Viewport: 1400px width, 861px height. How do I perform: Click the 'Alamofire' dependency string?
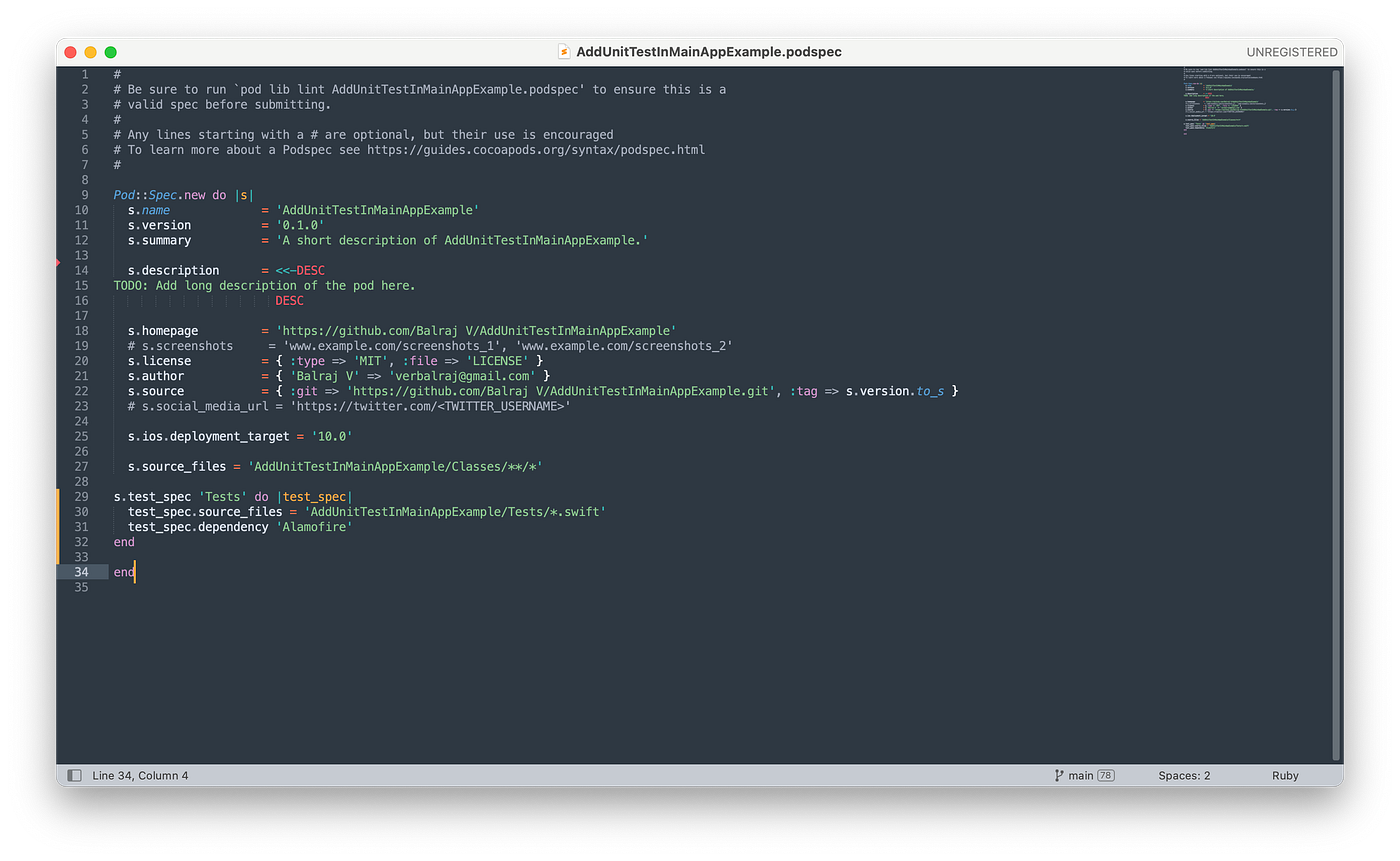pos(314,527)
